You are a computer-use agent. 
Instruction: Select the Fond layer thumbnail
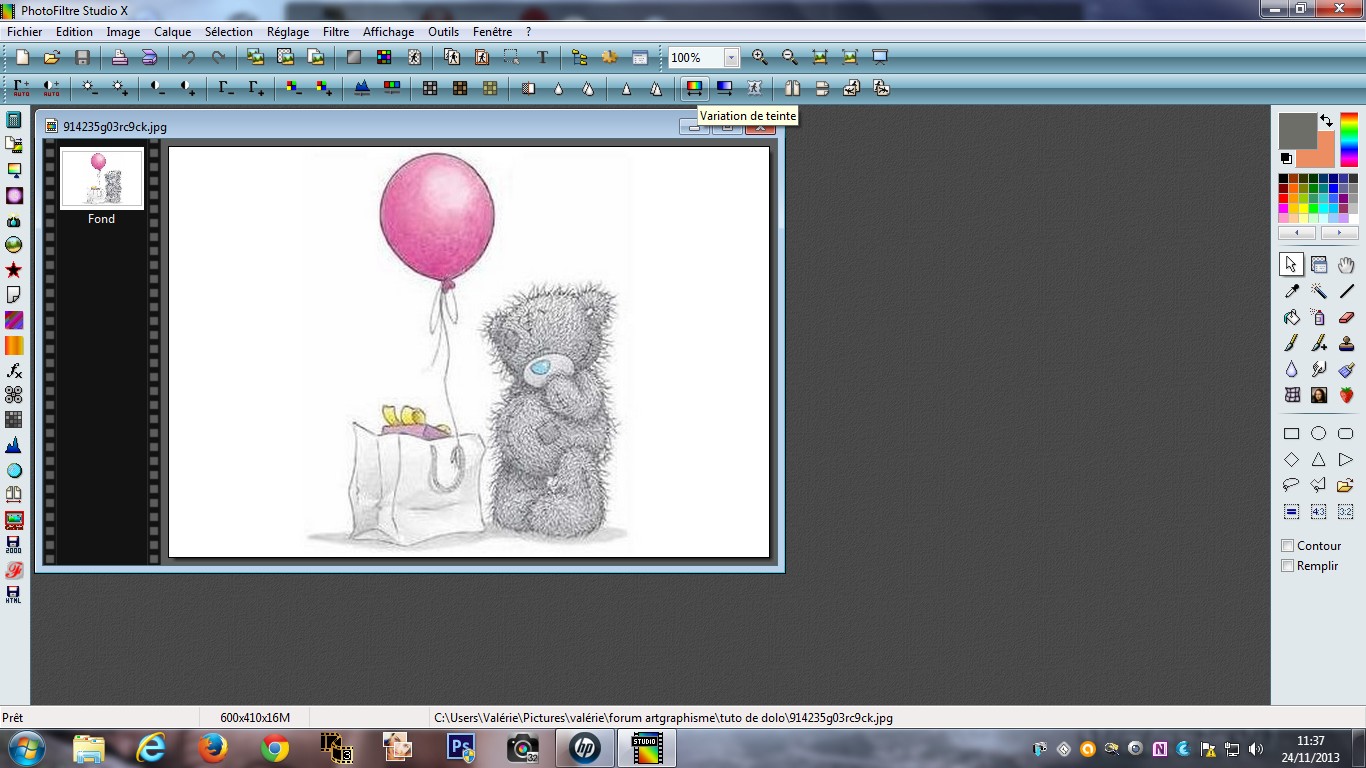(101, 178)
